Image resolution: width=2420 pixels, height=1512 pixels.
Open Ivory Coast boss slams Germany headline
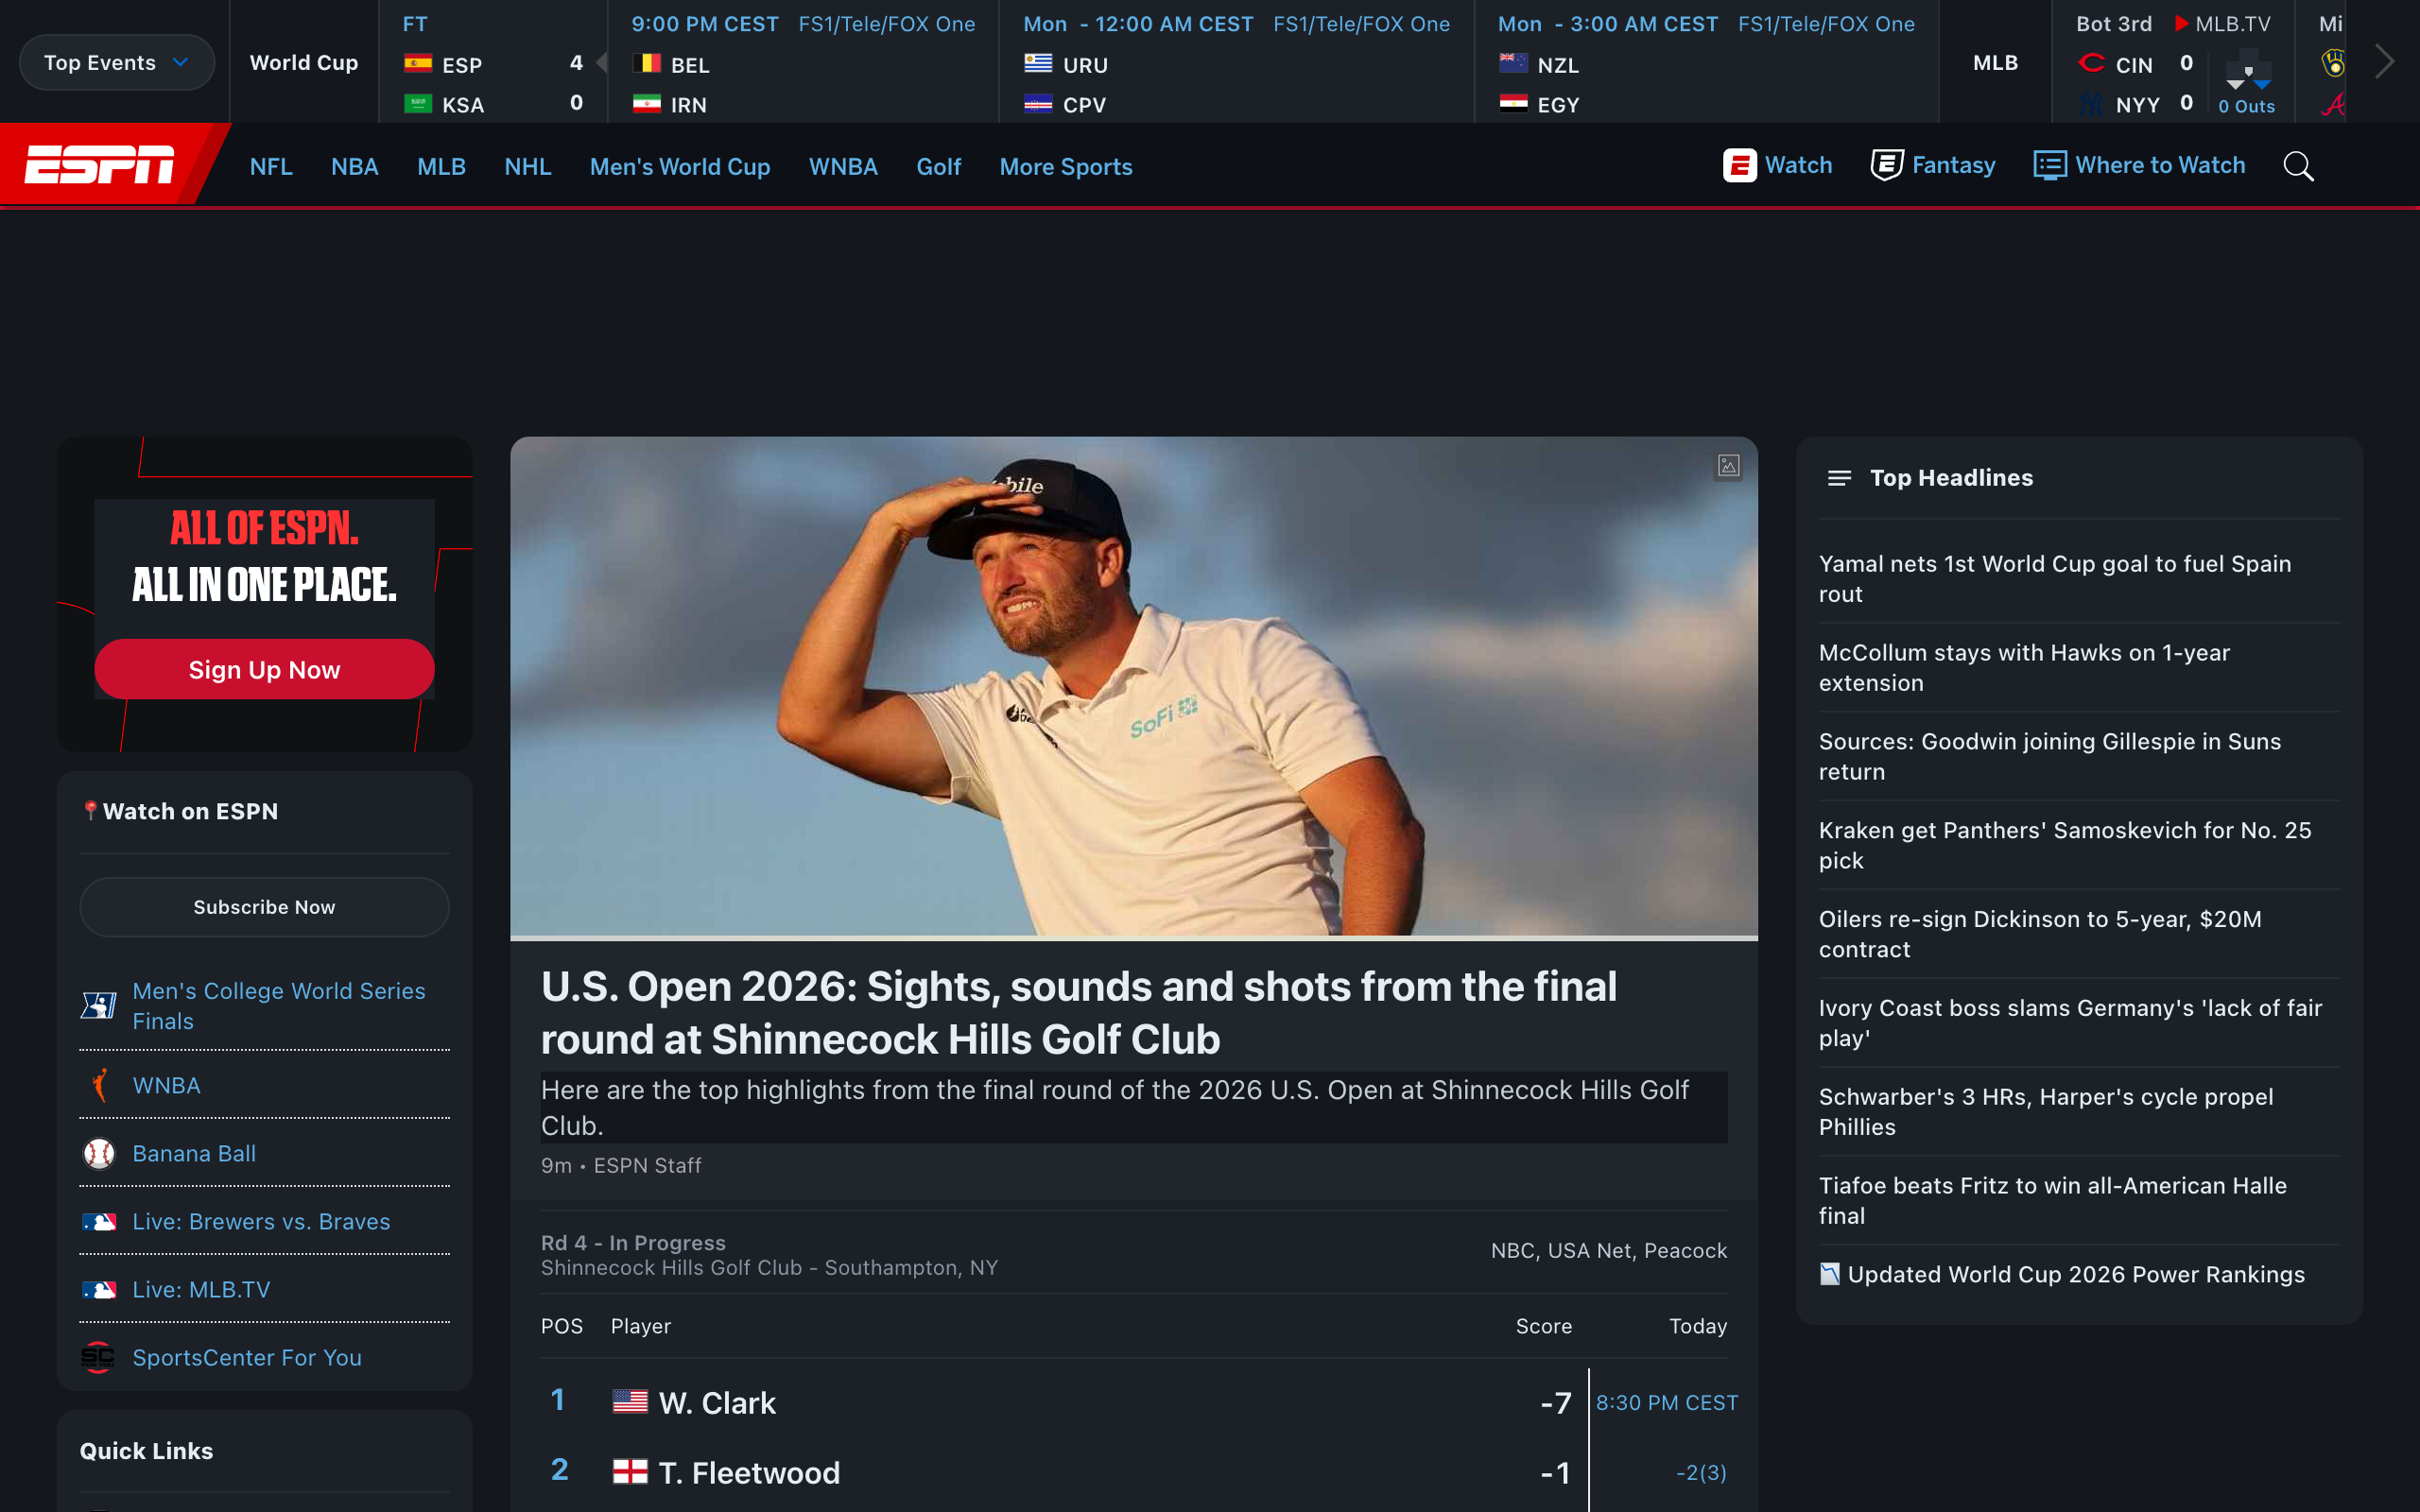pos(2070,1022)
